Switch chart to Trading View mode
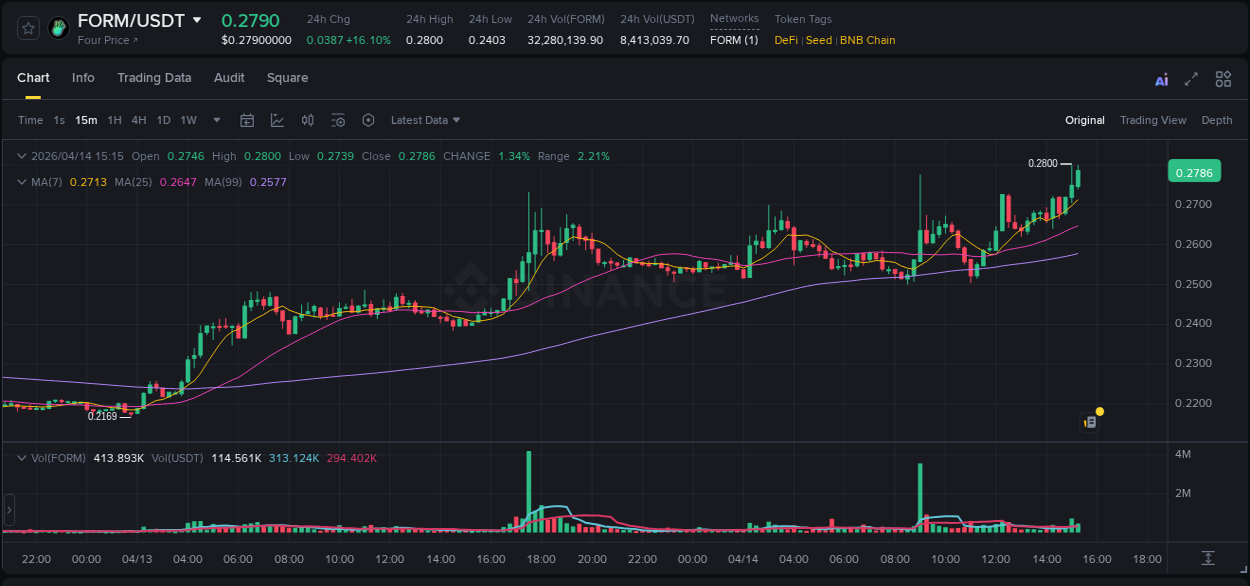This screenshot has height=586, width=1250. pos(1153,120)
